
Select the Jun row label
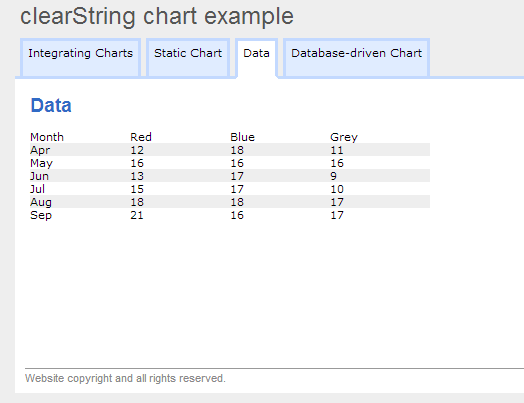coord(39,176)
